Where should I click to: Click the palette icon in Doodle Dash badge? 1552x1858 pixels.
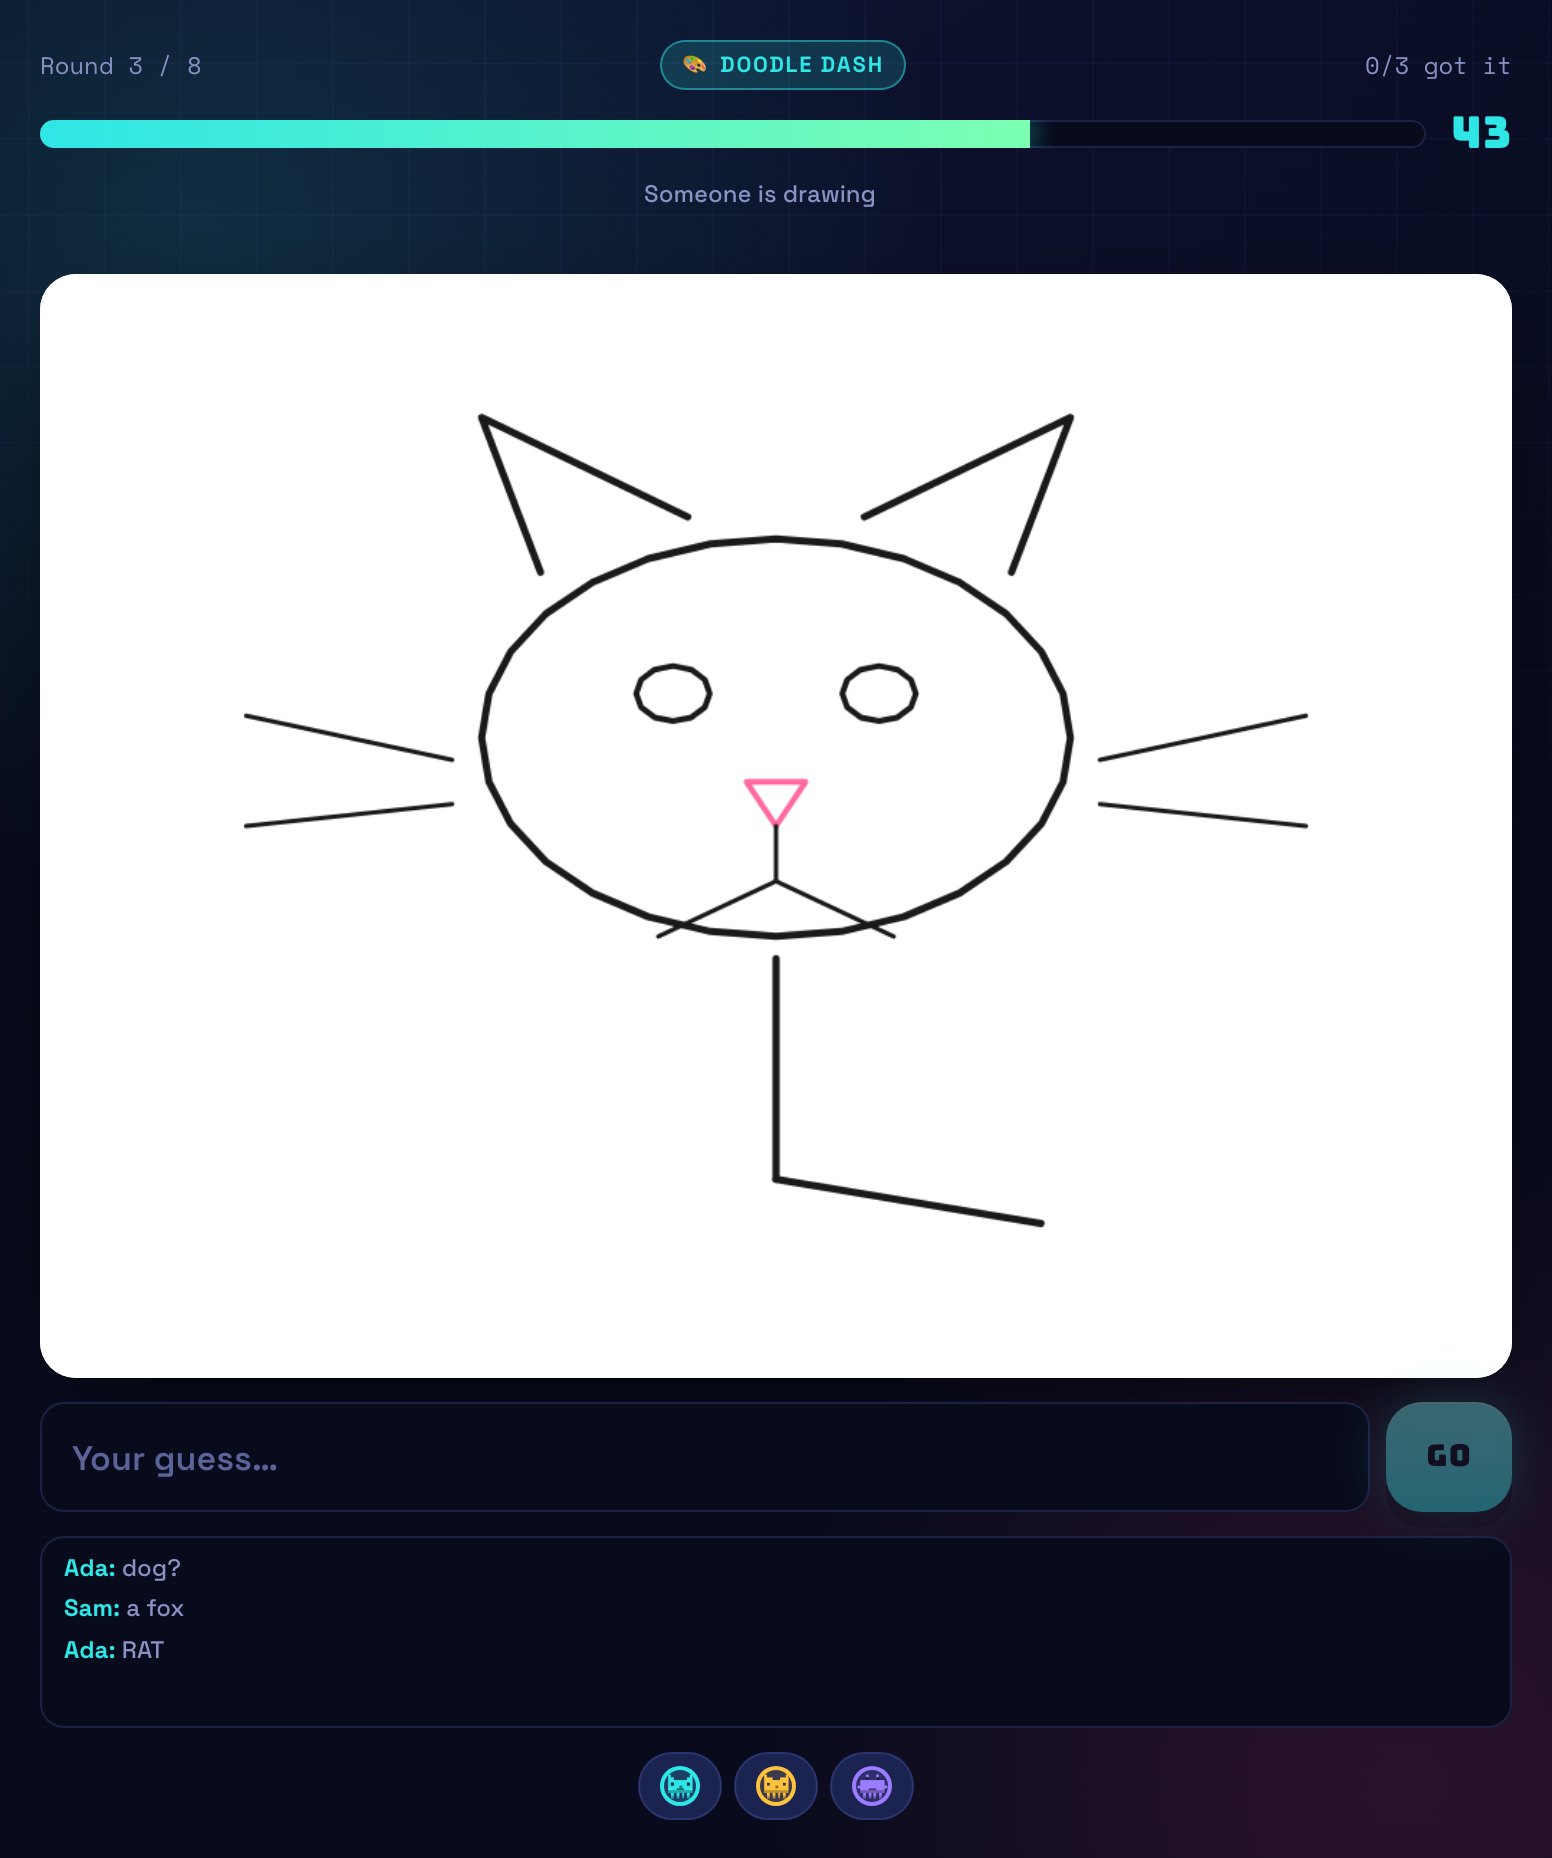pyautogui.click(x=694, y=65)
